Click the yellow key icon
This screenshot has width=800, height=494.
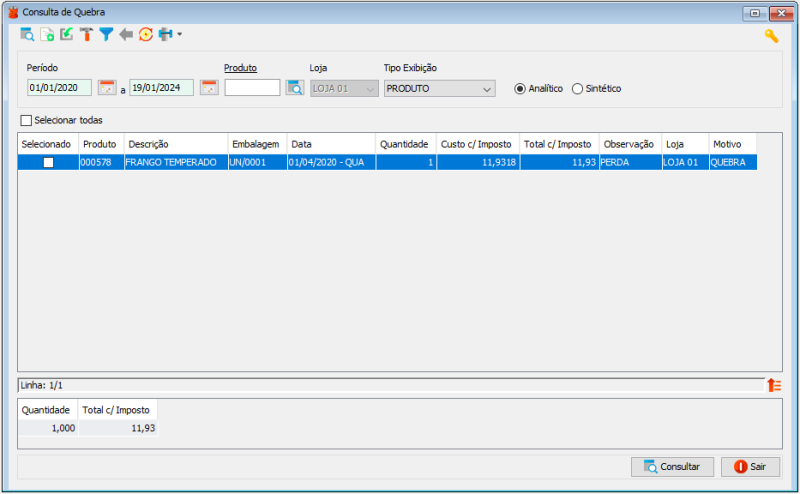coord(771,36)
